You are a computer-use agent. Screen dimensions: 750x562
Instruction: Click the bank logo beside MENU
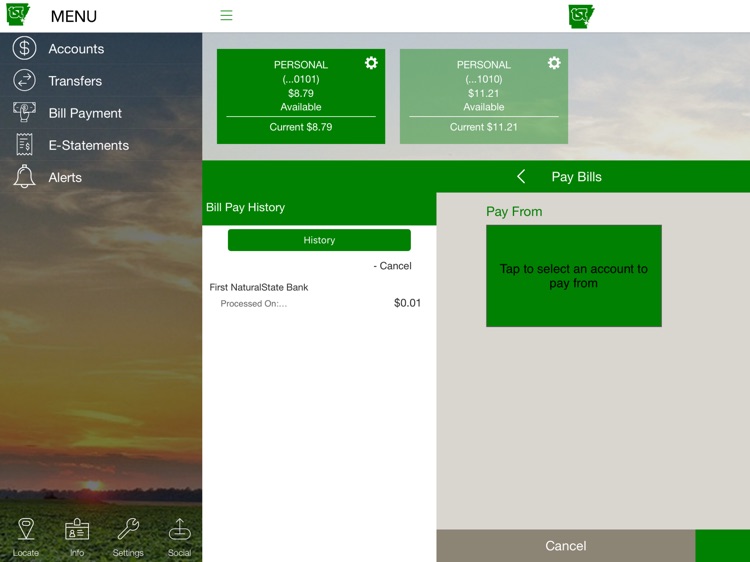18,14
